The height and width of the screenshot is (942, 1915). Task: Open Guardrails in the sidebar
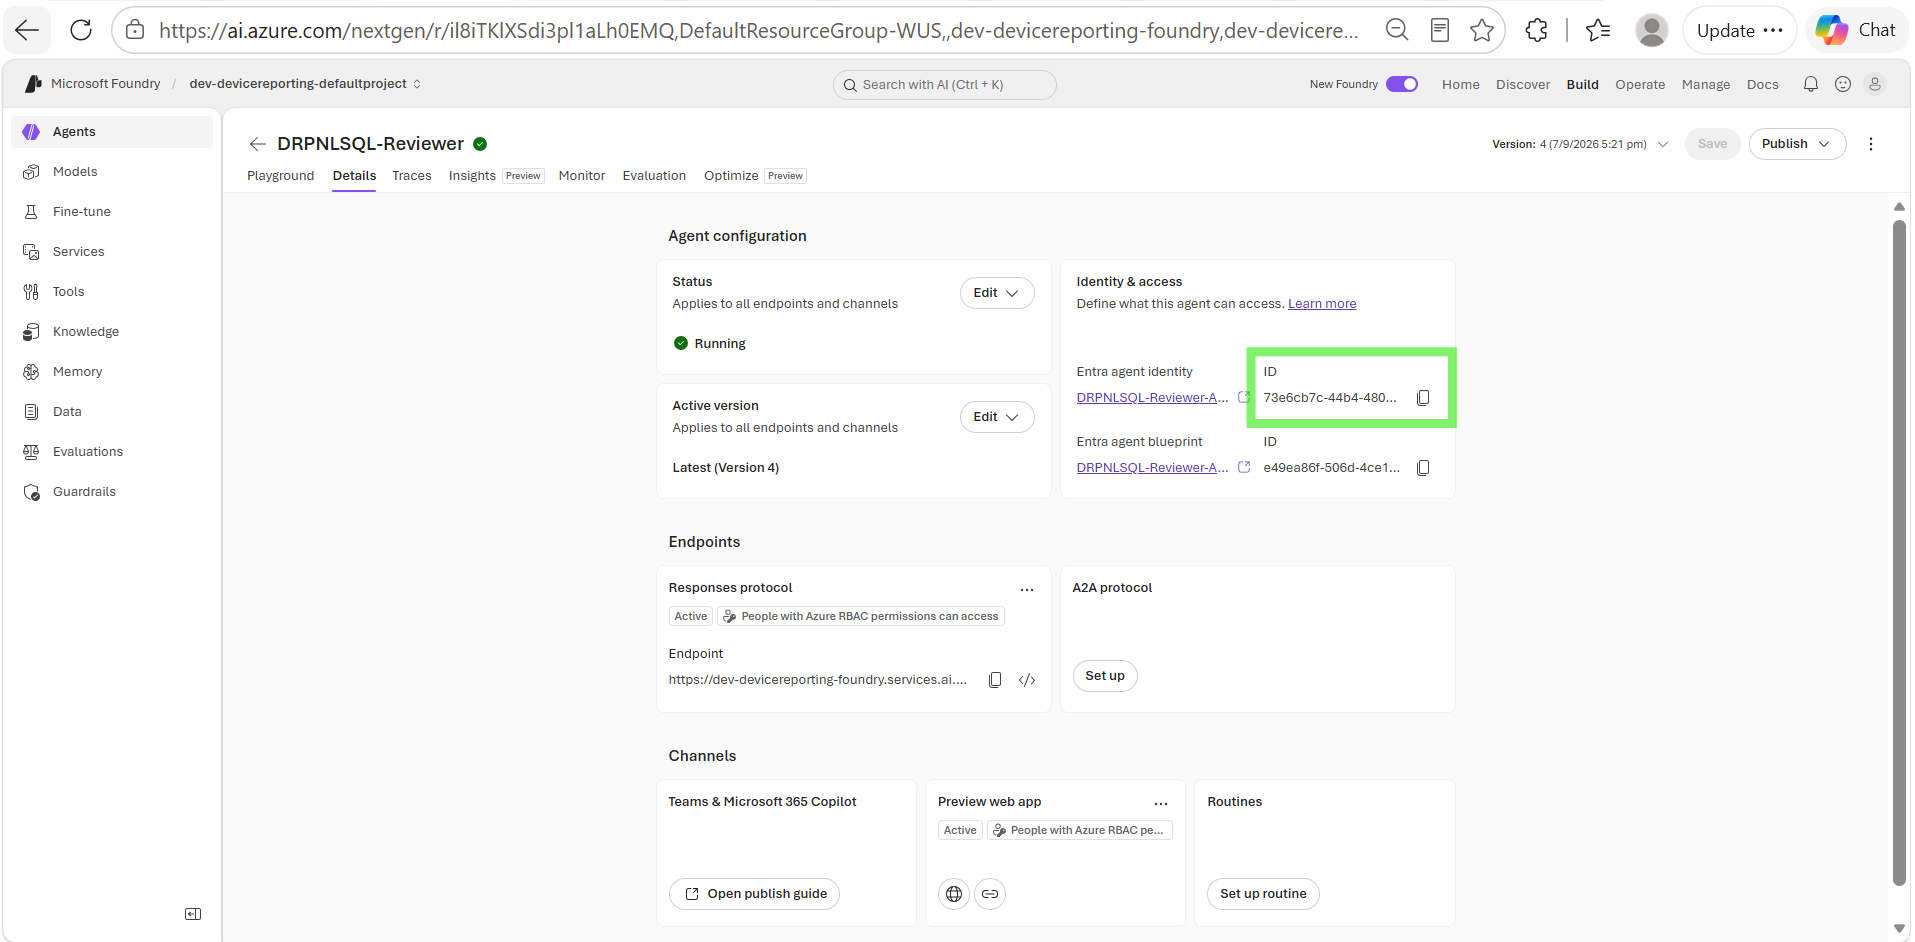tap(112, 492)
